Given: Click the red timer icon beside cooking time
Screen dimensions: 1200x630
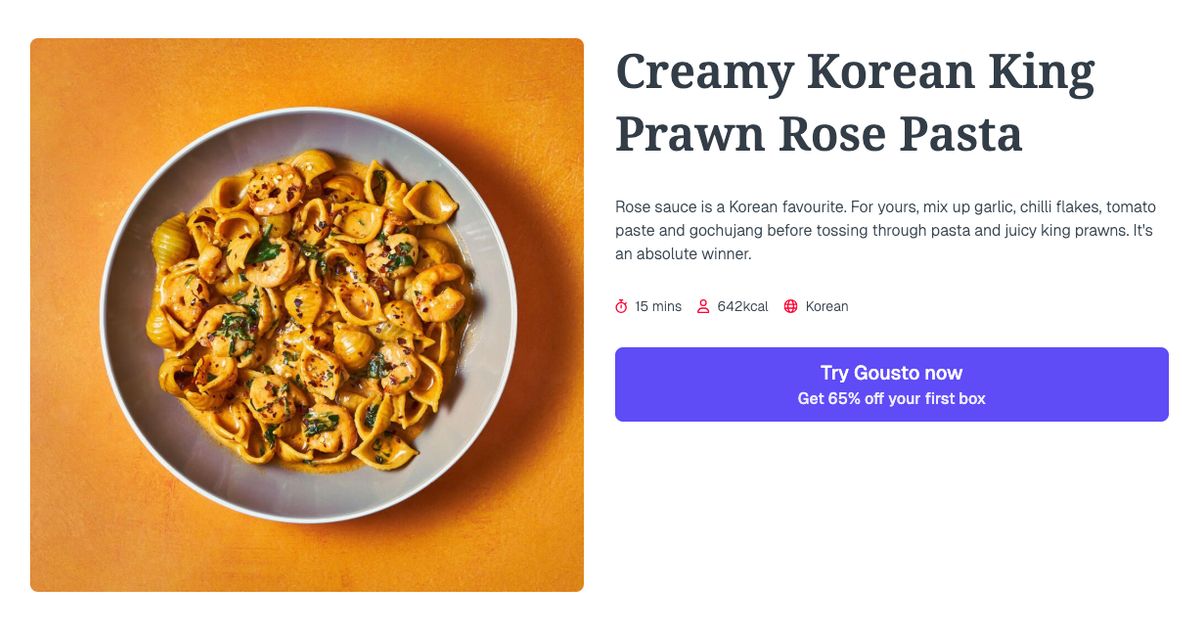Looking at the screenshot, I should click(x=622, y=306).
